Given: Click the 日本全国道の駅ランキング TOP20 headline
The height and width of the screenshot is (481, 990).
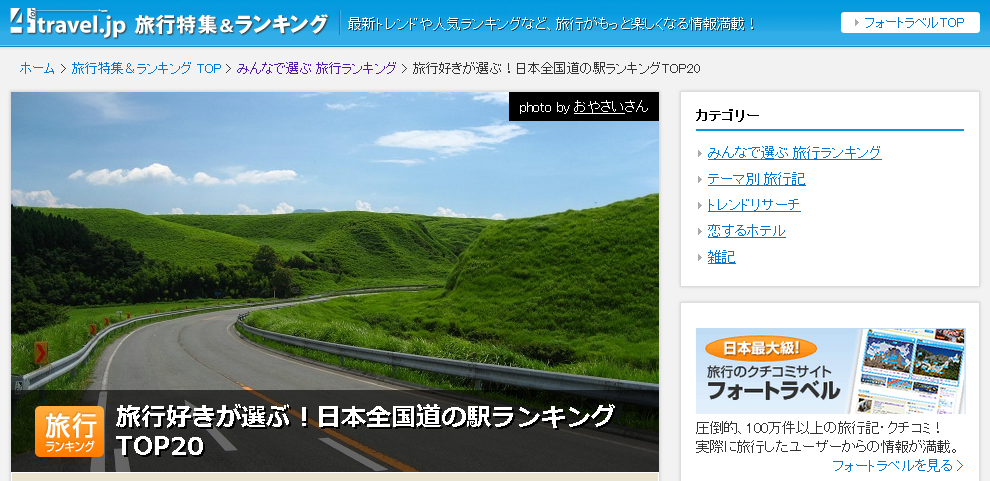Looking at the screenshot, I should [x=365, y=430].
